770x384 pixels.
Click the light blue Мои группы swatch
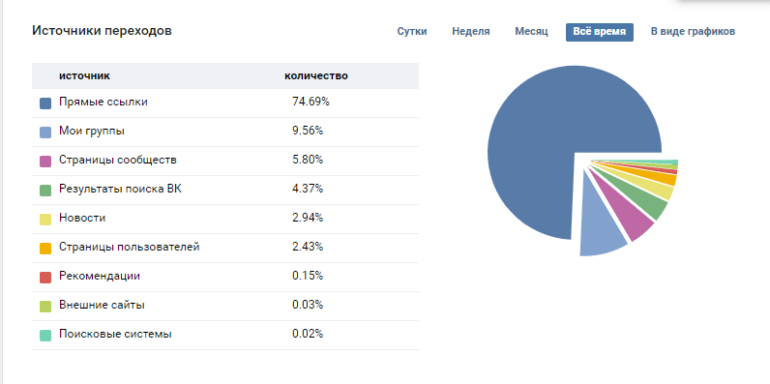pos(45,132)
